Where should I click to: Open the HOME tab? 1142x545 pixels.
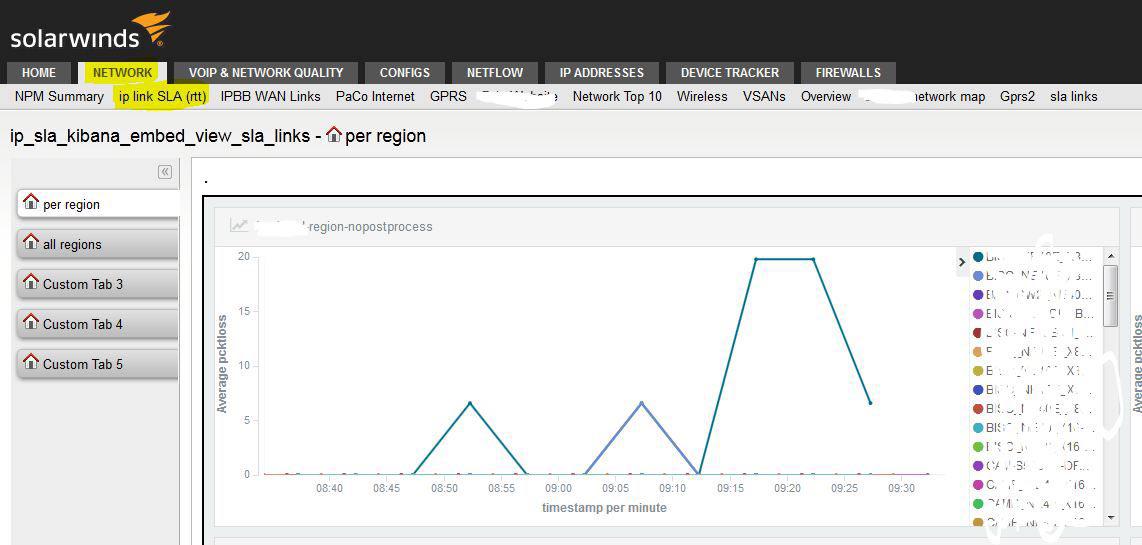pyautogui.click(x=39, y=73)
